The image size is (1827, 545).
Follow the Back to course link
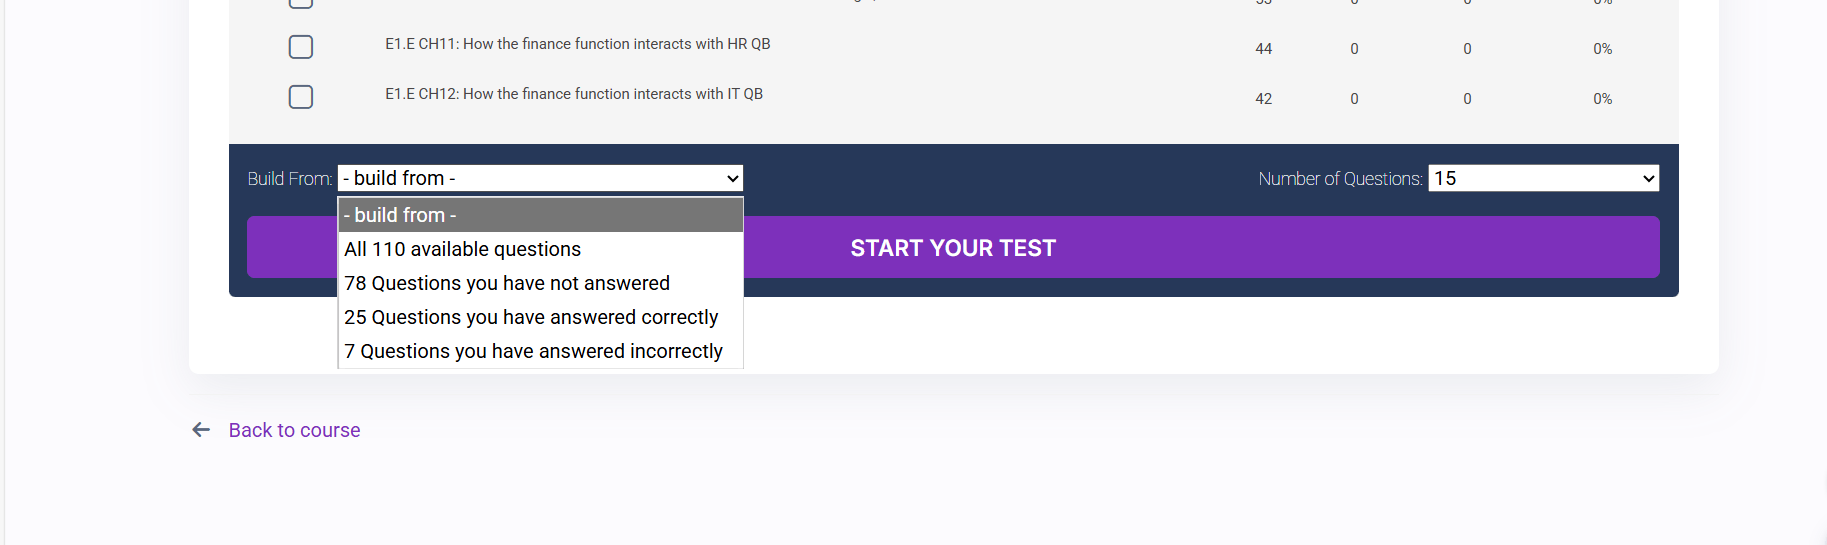point(294,430)
